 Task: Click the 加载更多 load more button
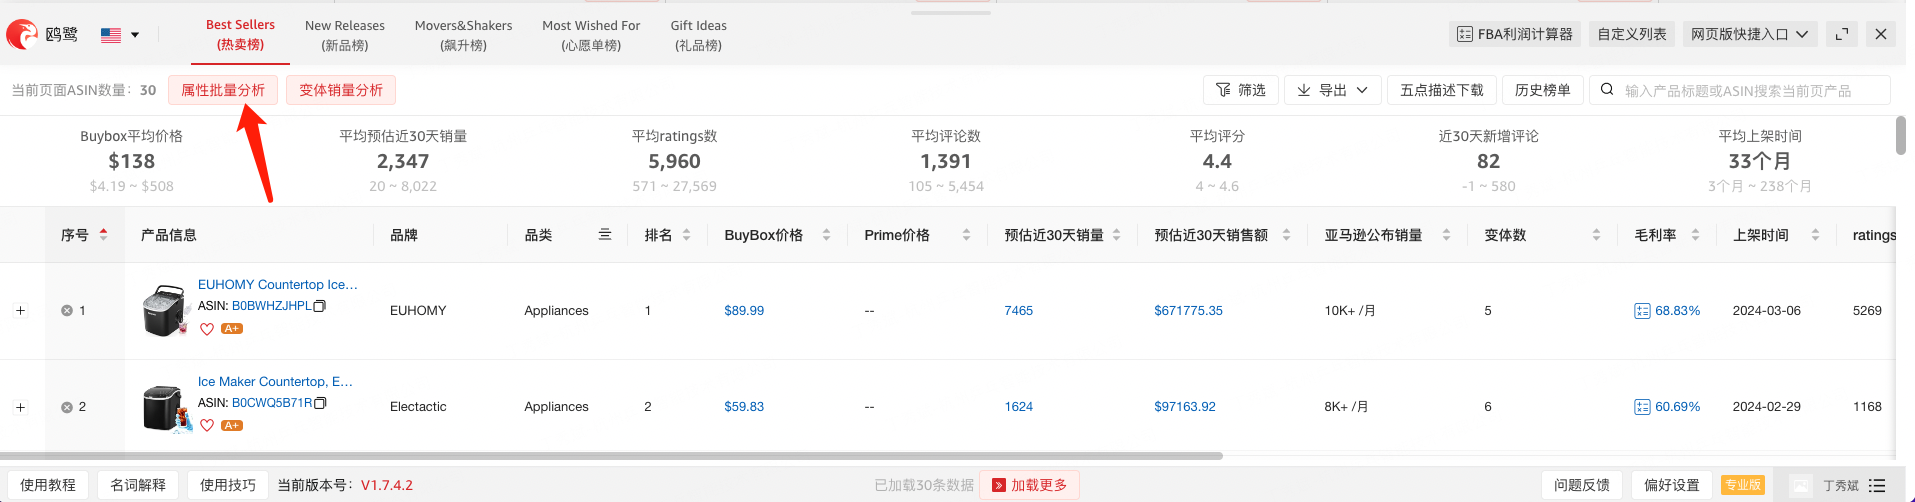point(1029,485)
